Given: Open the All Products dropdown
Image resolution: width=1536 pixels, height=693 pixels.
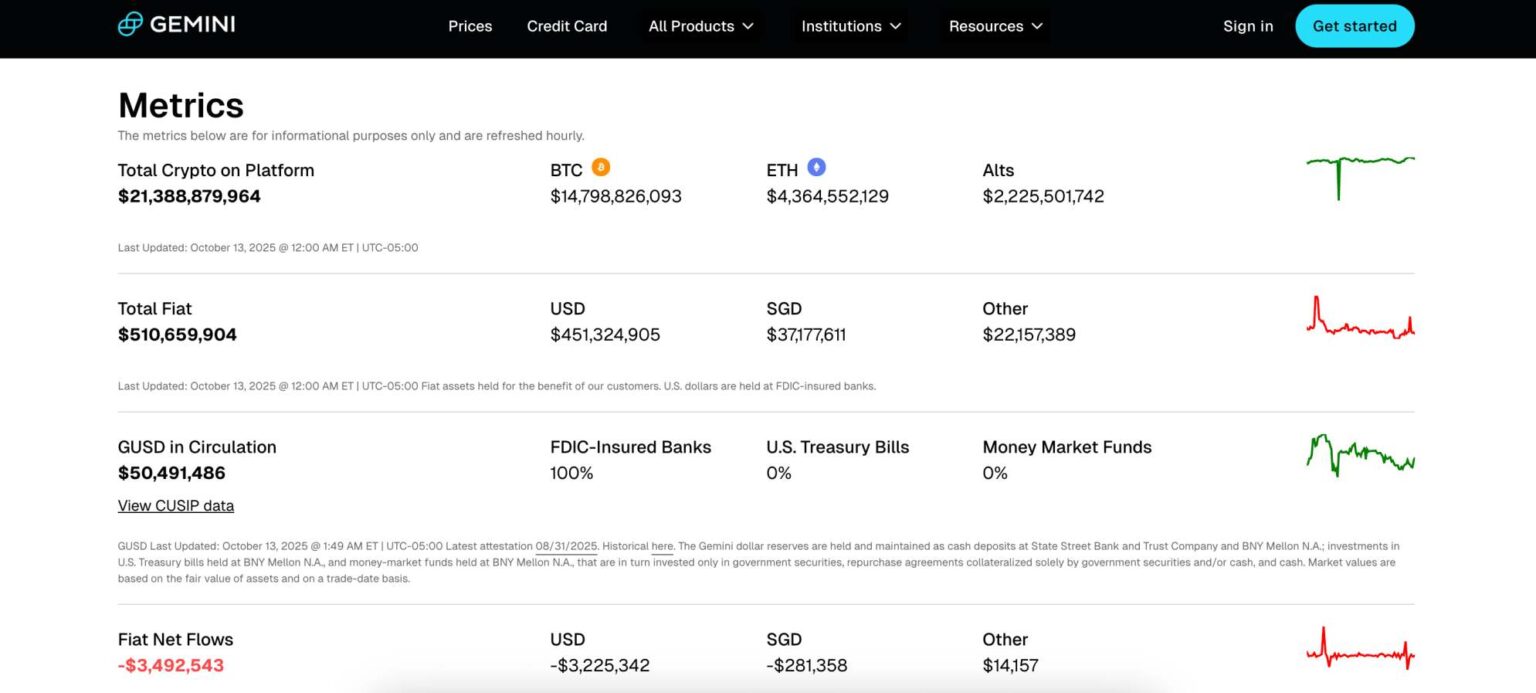Looking at the screenshot, I should [x=700, y=27].
